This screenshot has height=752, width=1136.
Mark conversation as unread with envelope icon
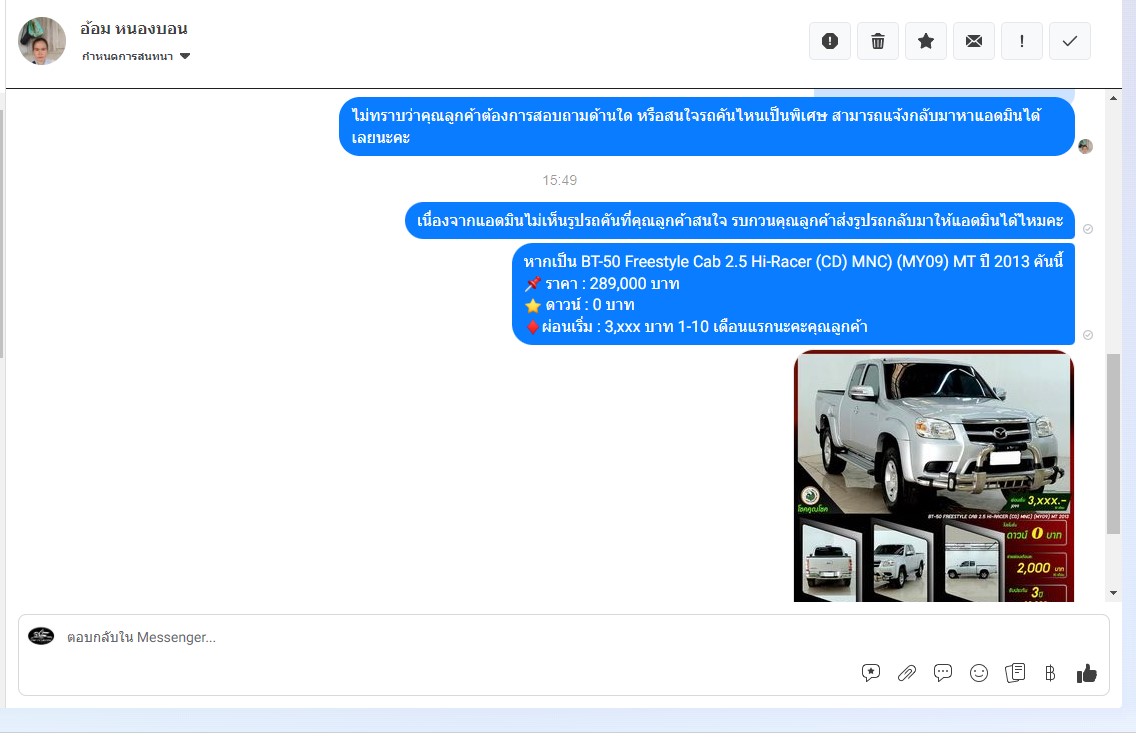(974, 41)
